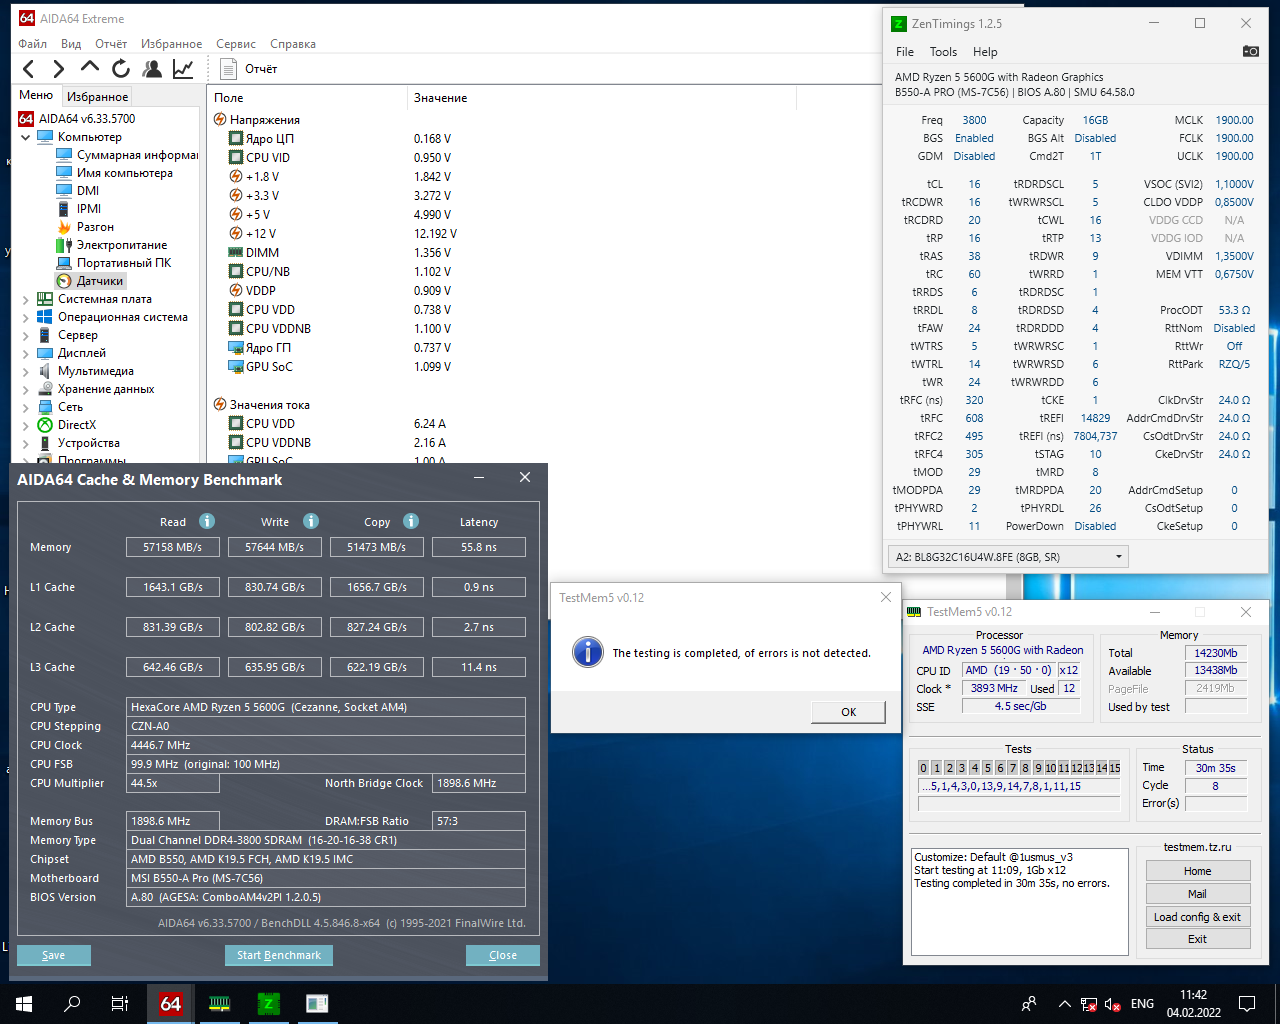The image size is (1280, 1024).
Task: Open the Windows notification center
Action: point(1247,1004)
